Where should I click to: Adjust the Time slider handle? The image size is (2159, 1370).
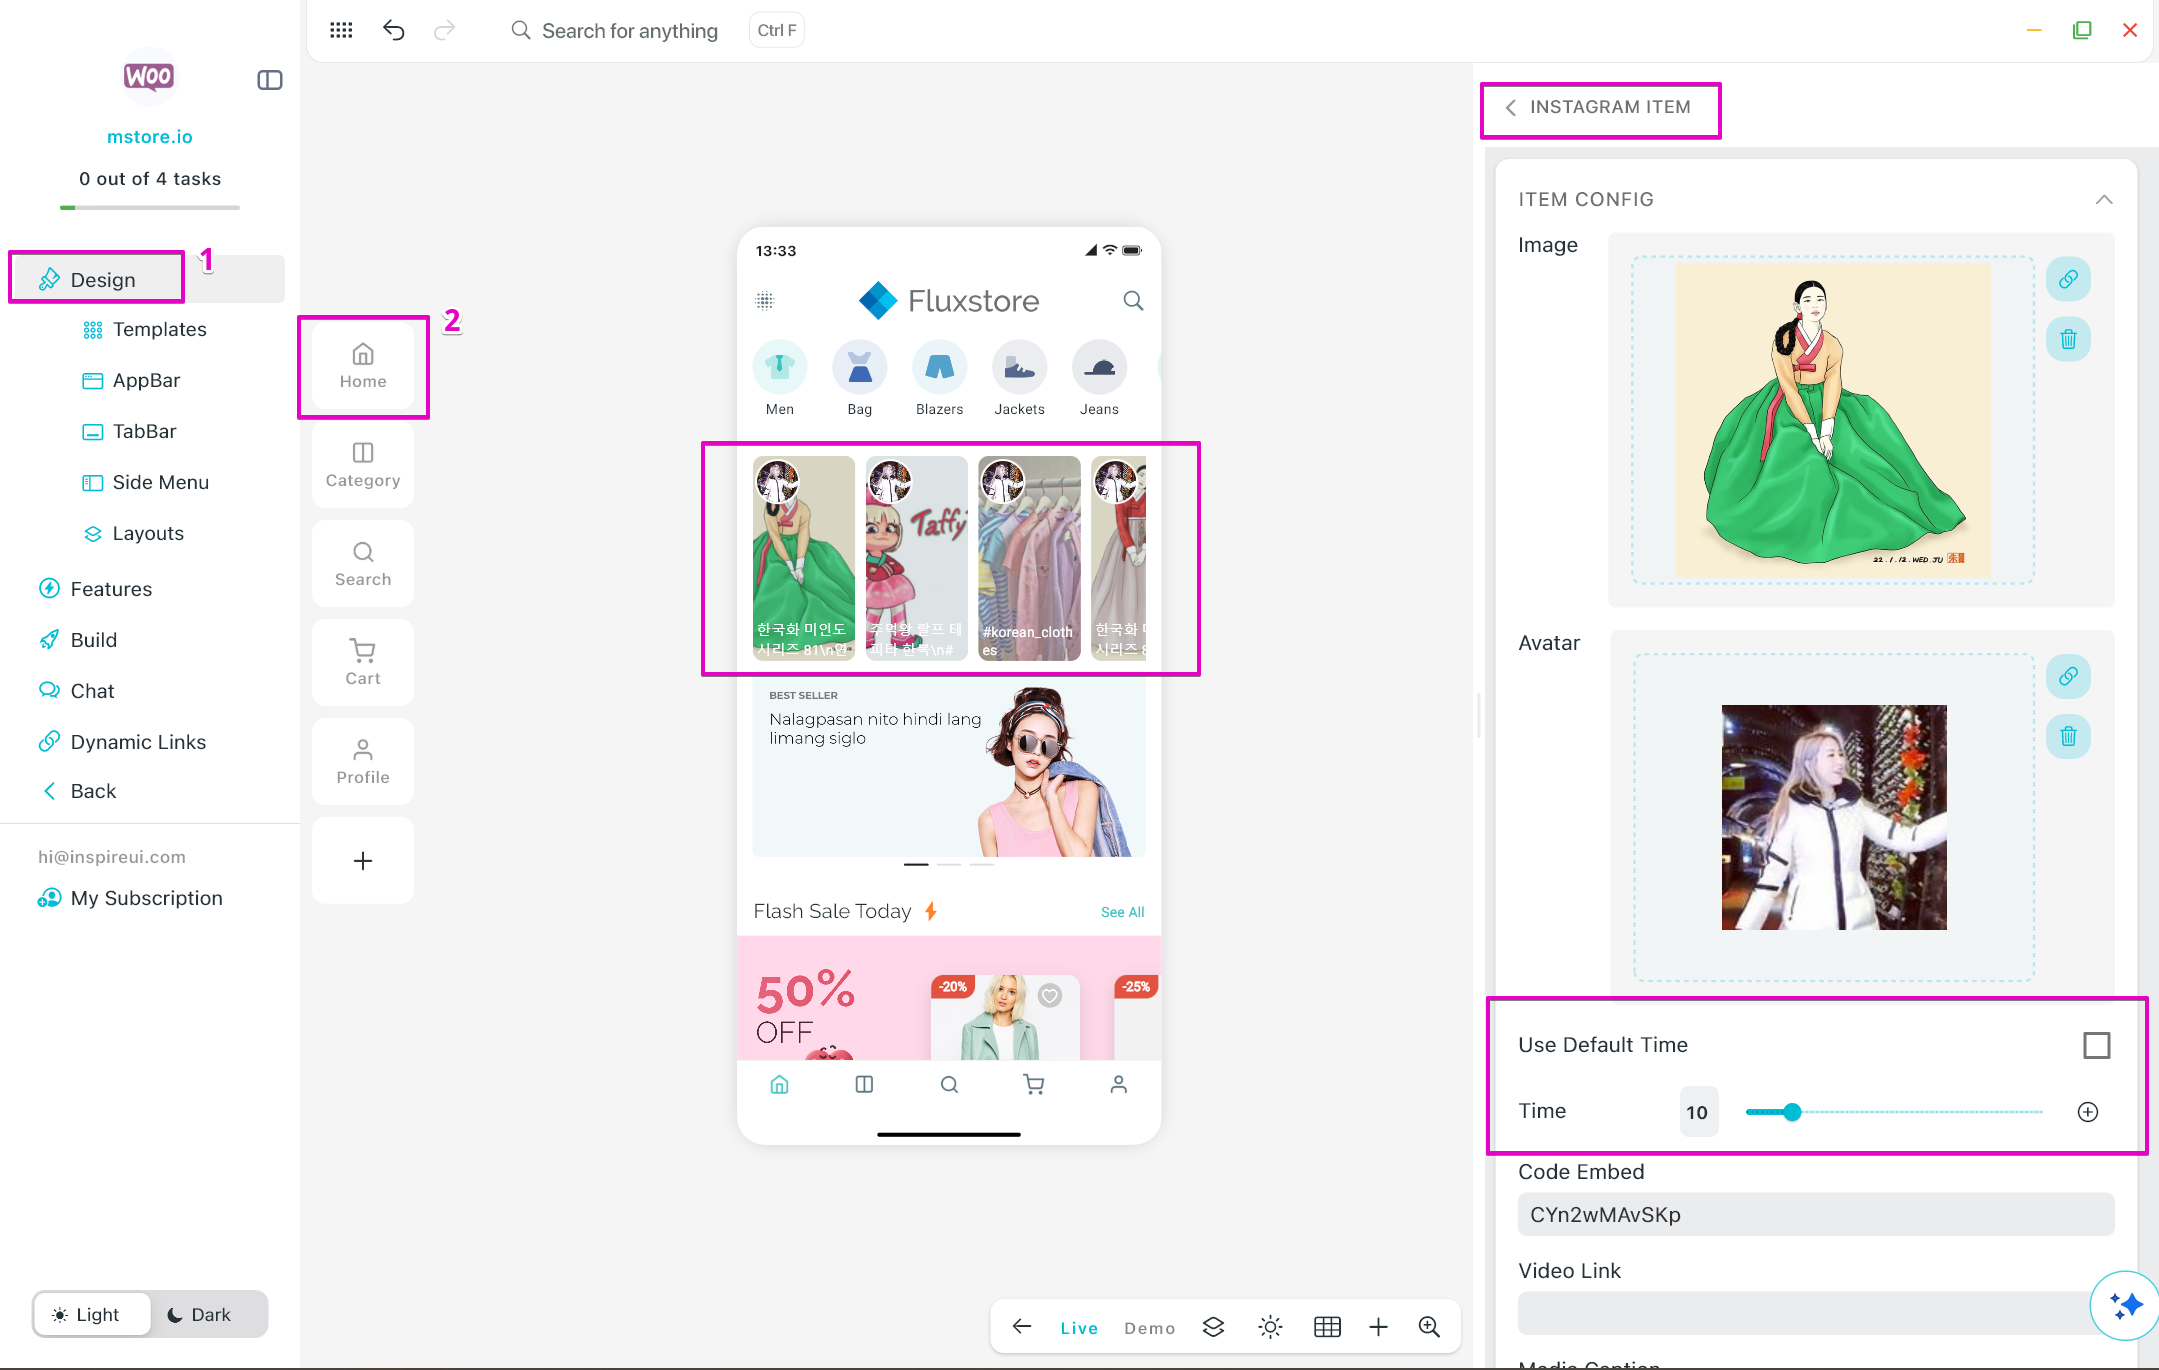coord(1792,1112)
